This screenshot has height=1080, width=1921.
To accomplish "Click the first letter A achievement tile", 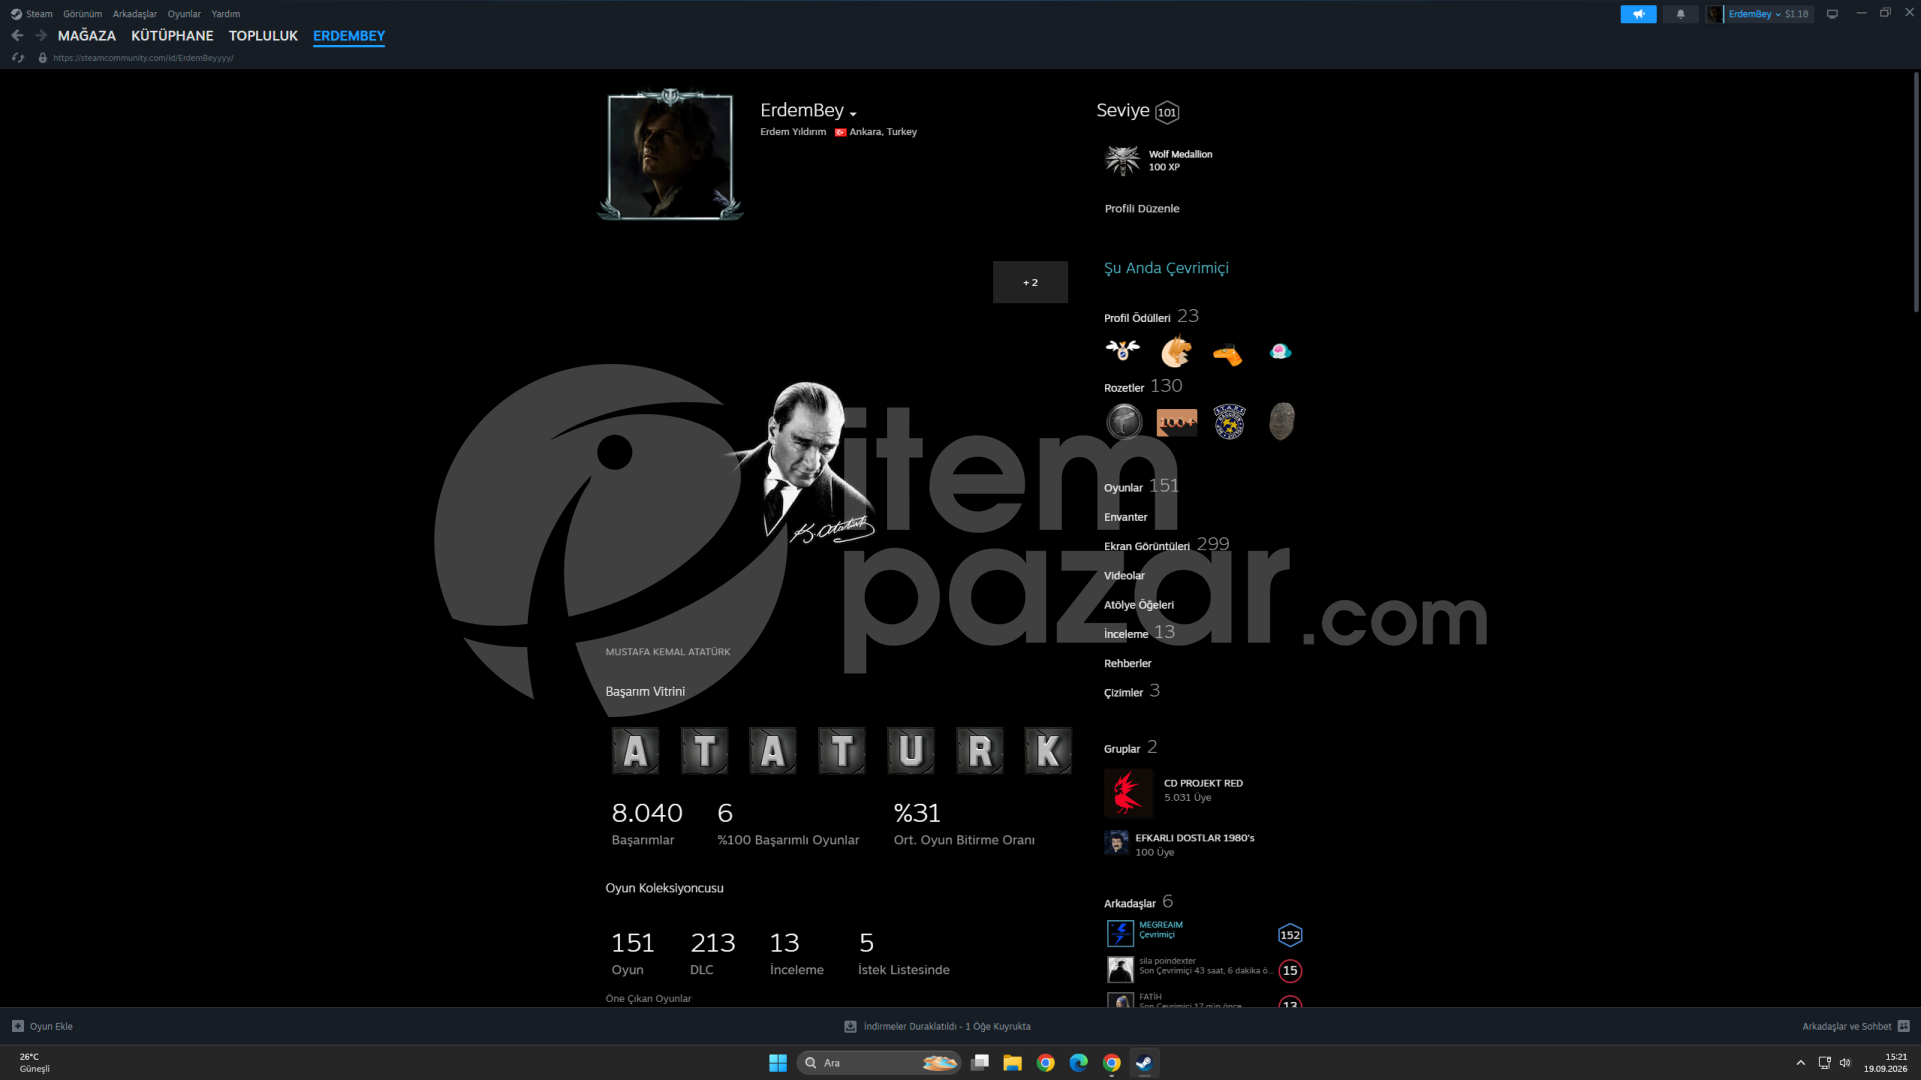I will pos(635,750).
